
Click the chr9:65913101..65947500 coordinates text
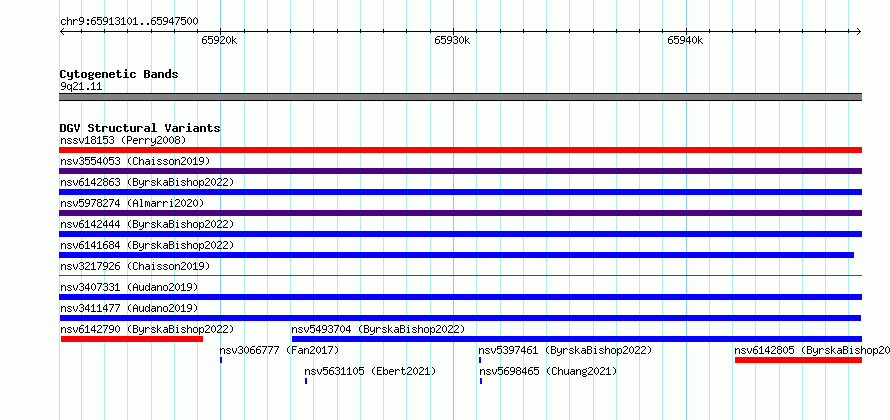[129, 22]
